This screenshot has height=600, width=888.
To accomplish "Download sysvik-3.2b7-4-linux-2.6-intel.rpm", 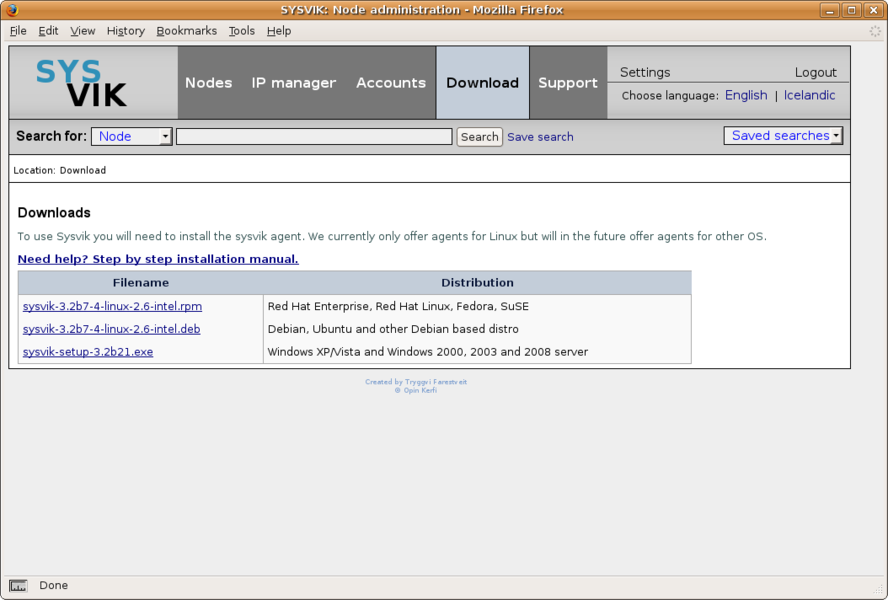I will 112,306.
